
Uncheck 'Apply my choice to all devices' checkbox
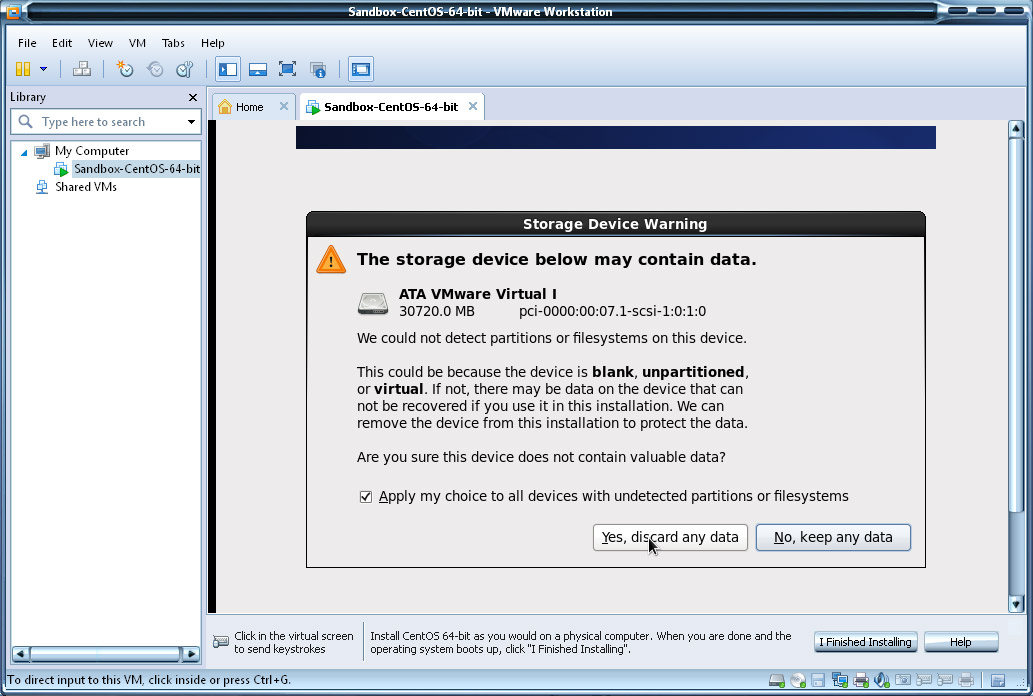click(x=366, y=496)
